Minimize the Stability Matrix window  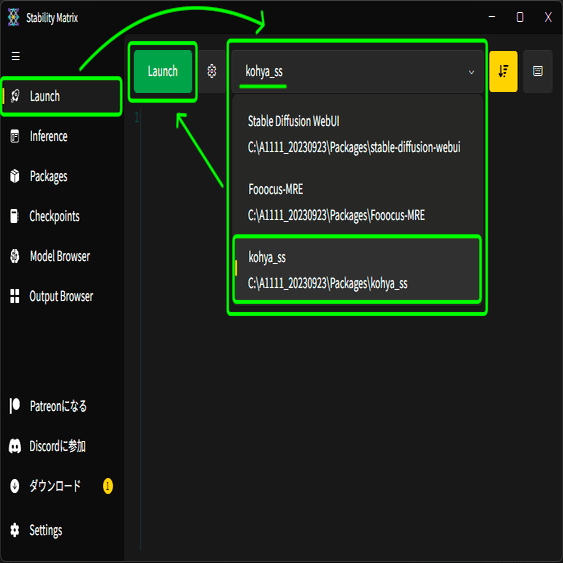click(492, 17)
